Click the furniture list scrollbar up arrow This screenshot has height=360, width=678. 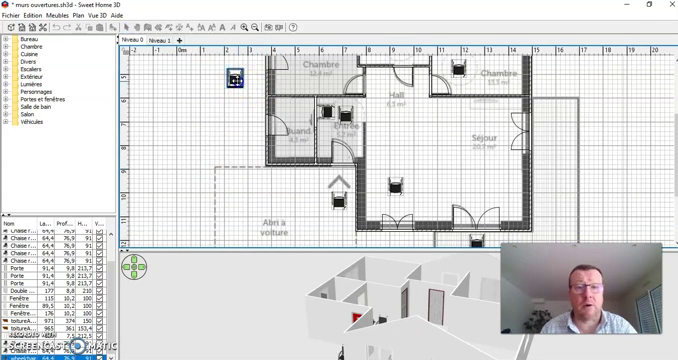tap(111, 234)
